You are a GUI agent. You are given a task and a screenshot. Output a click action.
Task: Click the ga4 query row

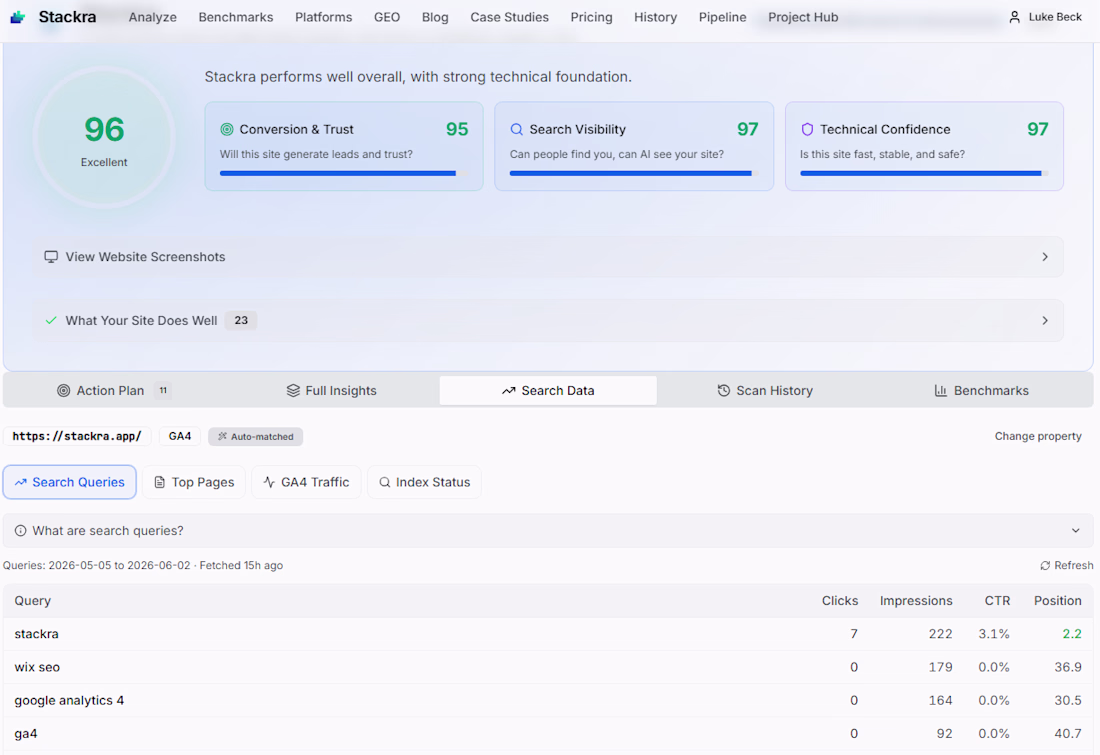tap(548, 734)
